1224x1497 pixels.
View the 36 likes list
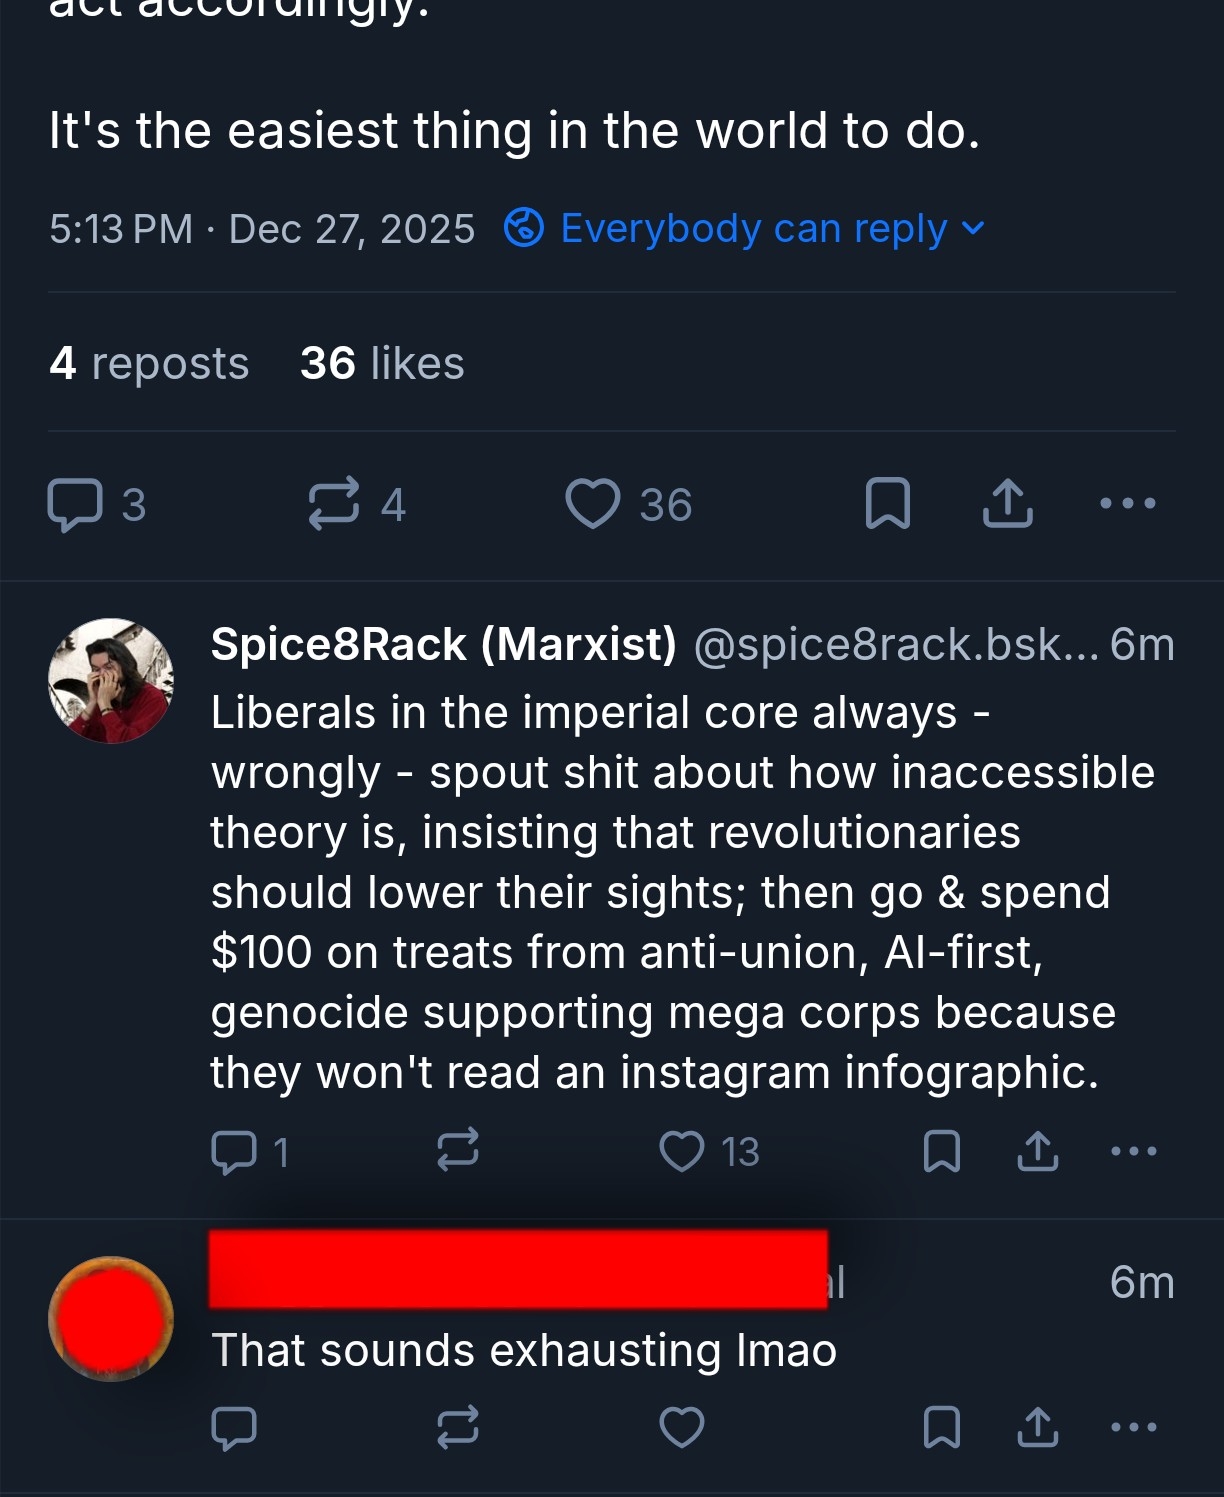tap(382, 363)
